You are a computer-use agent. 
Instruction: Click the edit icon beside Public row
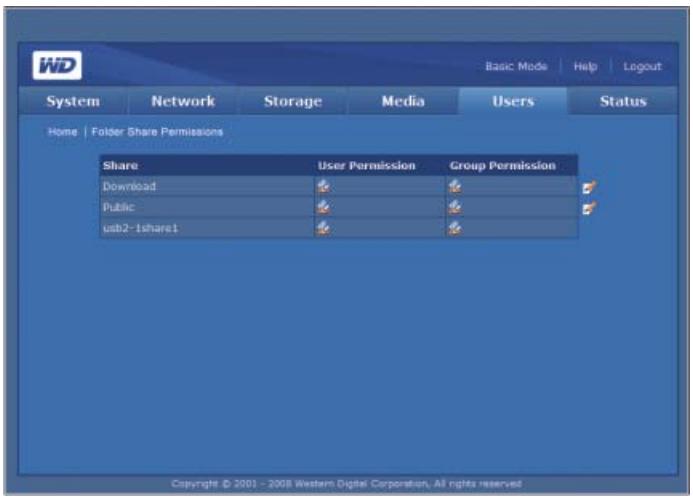(x=590, y=208)
